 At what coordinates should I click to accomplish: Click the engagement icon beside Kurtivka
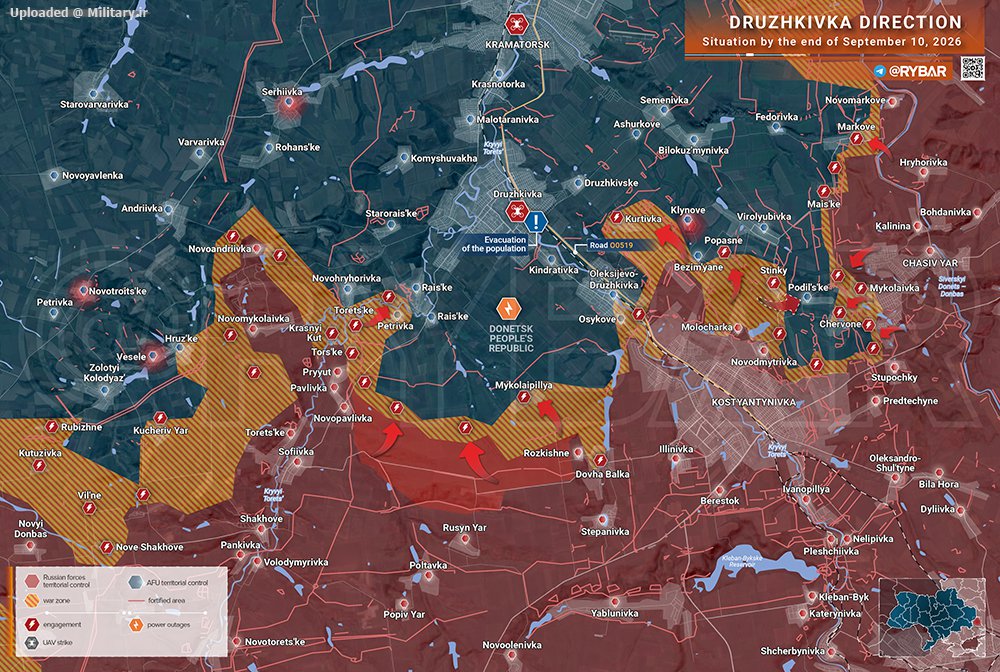coord(616,217)
